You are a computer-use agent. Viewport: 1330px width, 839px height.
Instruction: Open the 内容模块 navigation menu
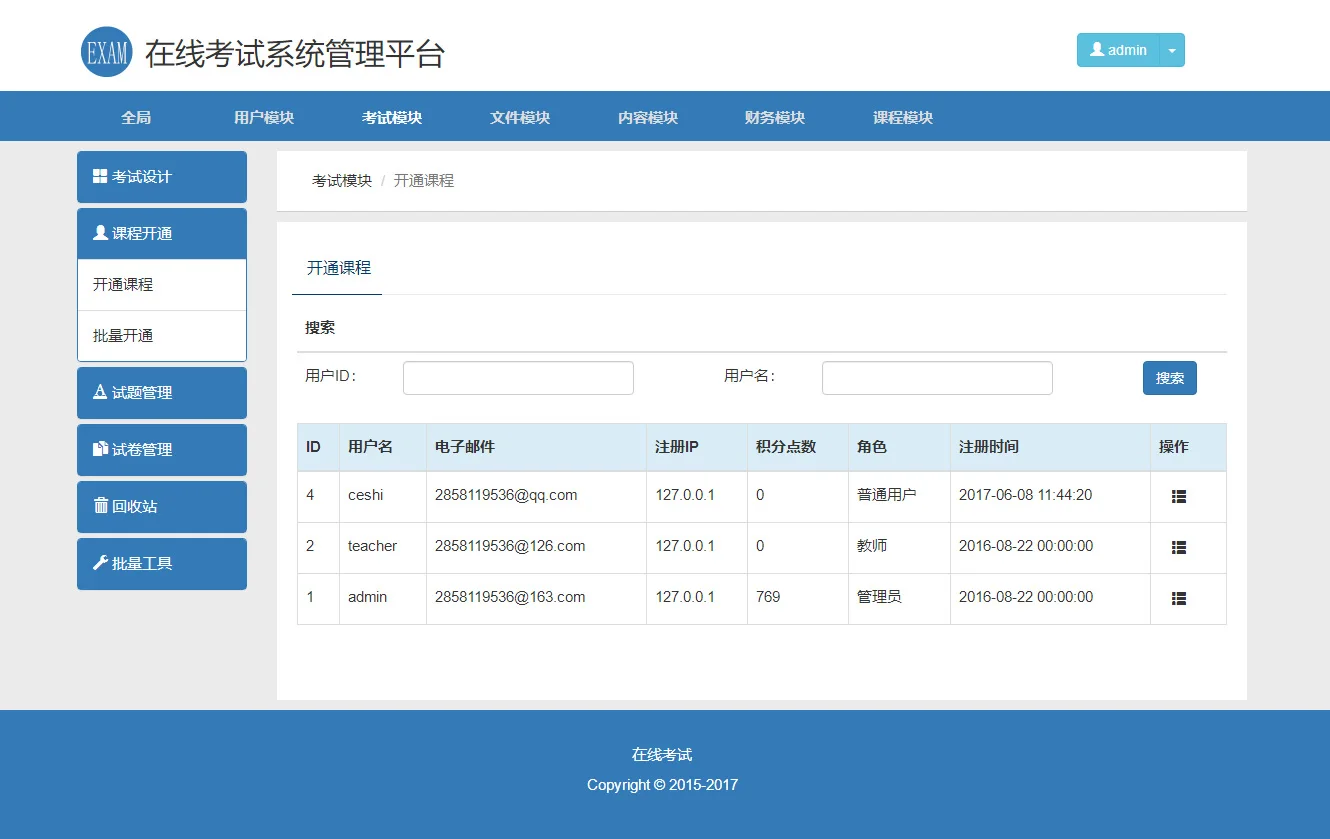648,116
